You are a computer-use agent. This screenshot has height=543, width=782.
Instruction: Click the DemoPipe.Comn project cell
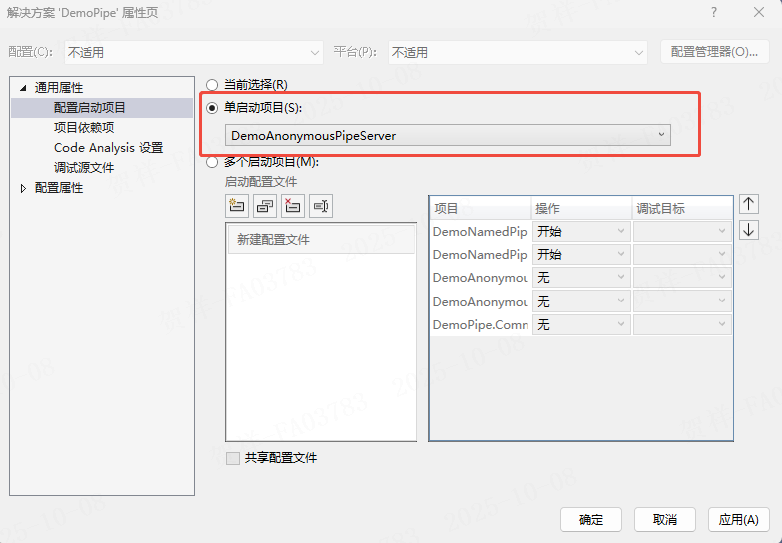tap(481, 325)
